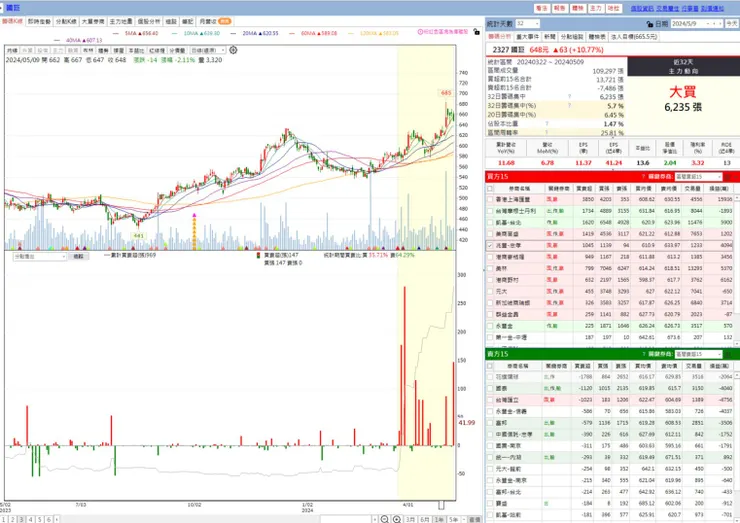This screenshot has width=740, height=523.
Task: Click the 主力 button in top bar
Action: [596, 8]
